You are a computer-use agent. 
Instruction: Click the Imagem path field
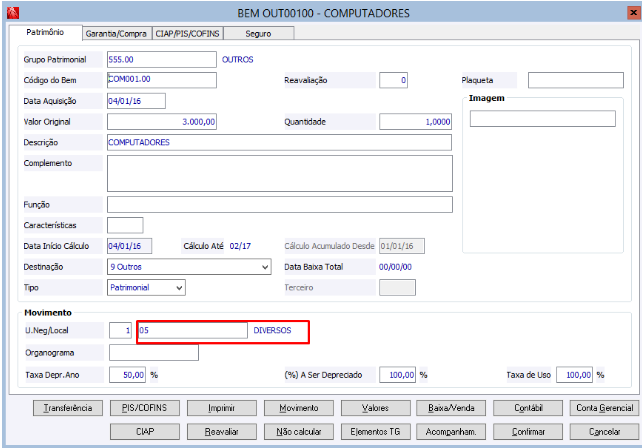tap(543, 119)
